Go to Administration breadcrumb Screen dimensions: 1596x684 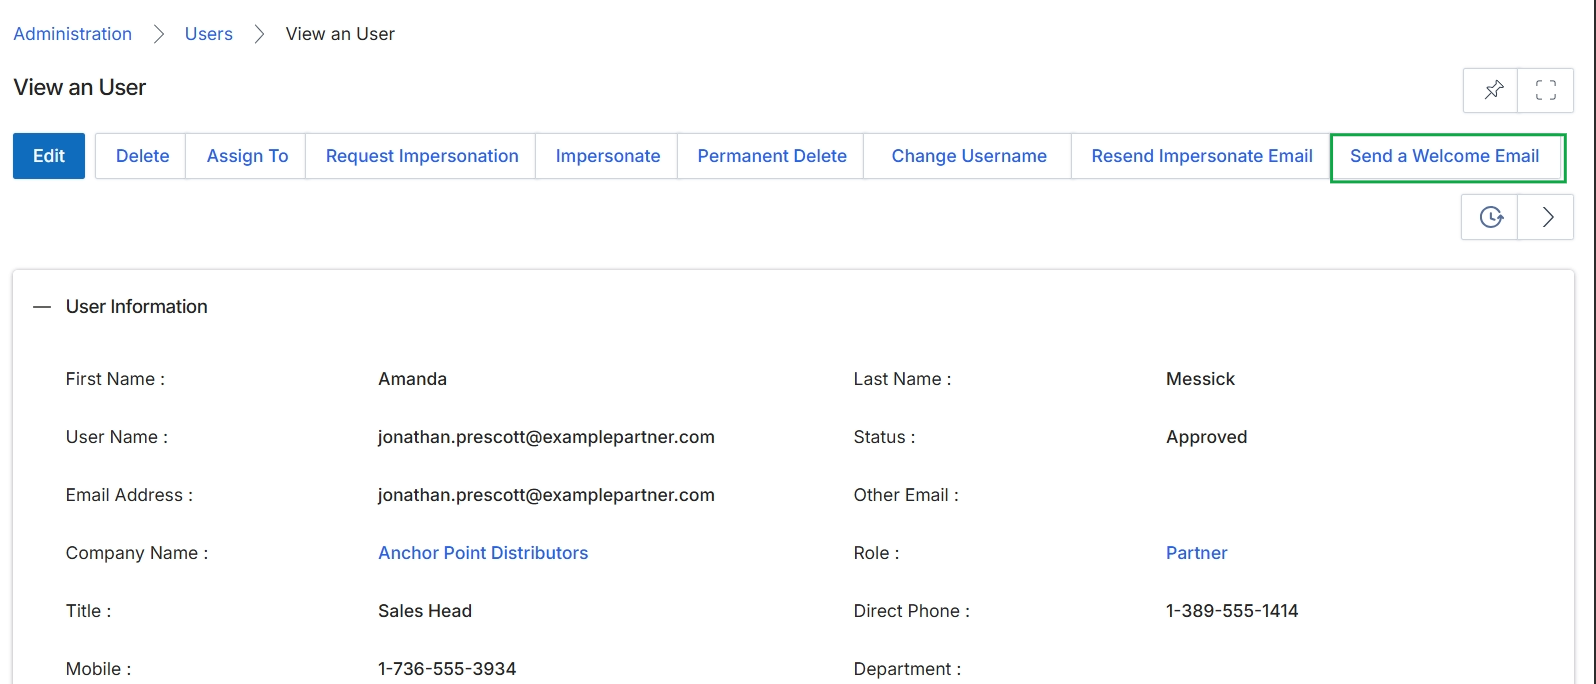pyautogui.click(x=73, y=34)
